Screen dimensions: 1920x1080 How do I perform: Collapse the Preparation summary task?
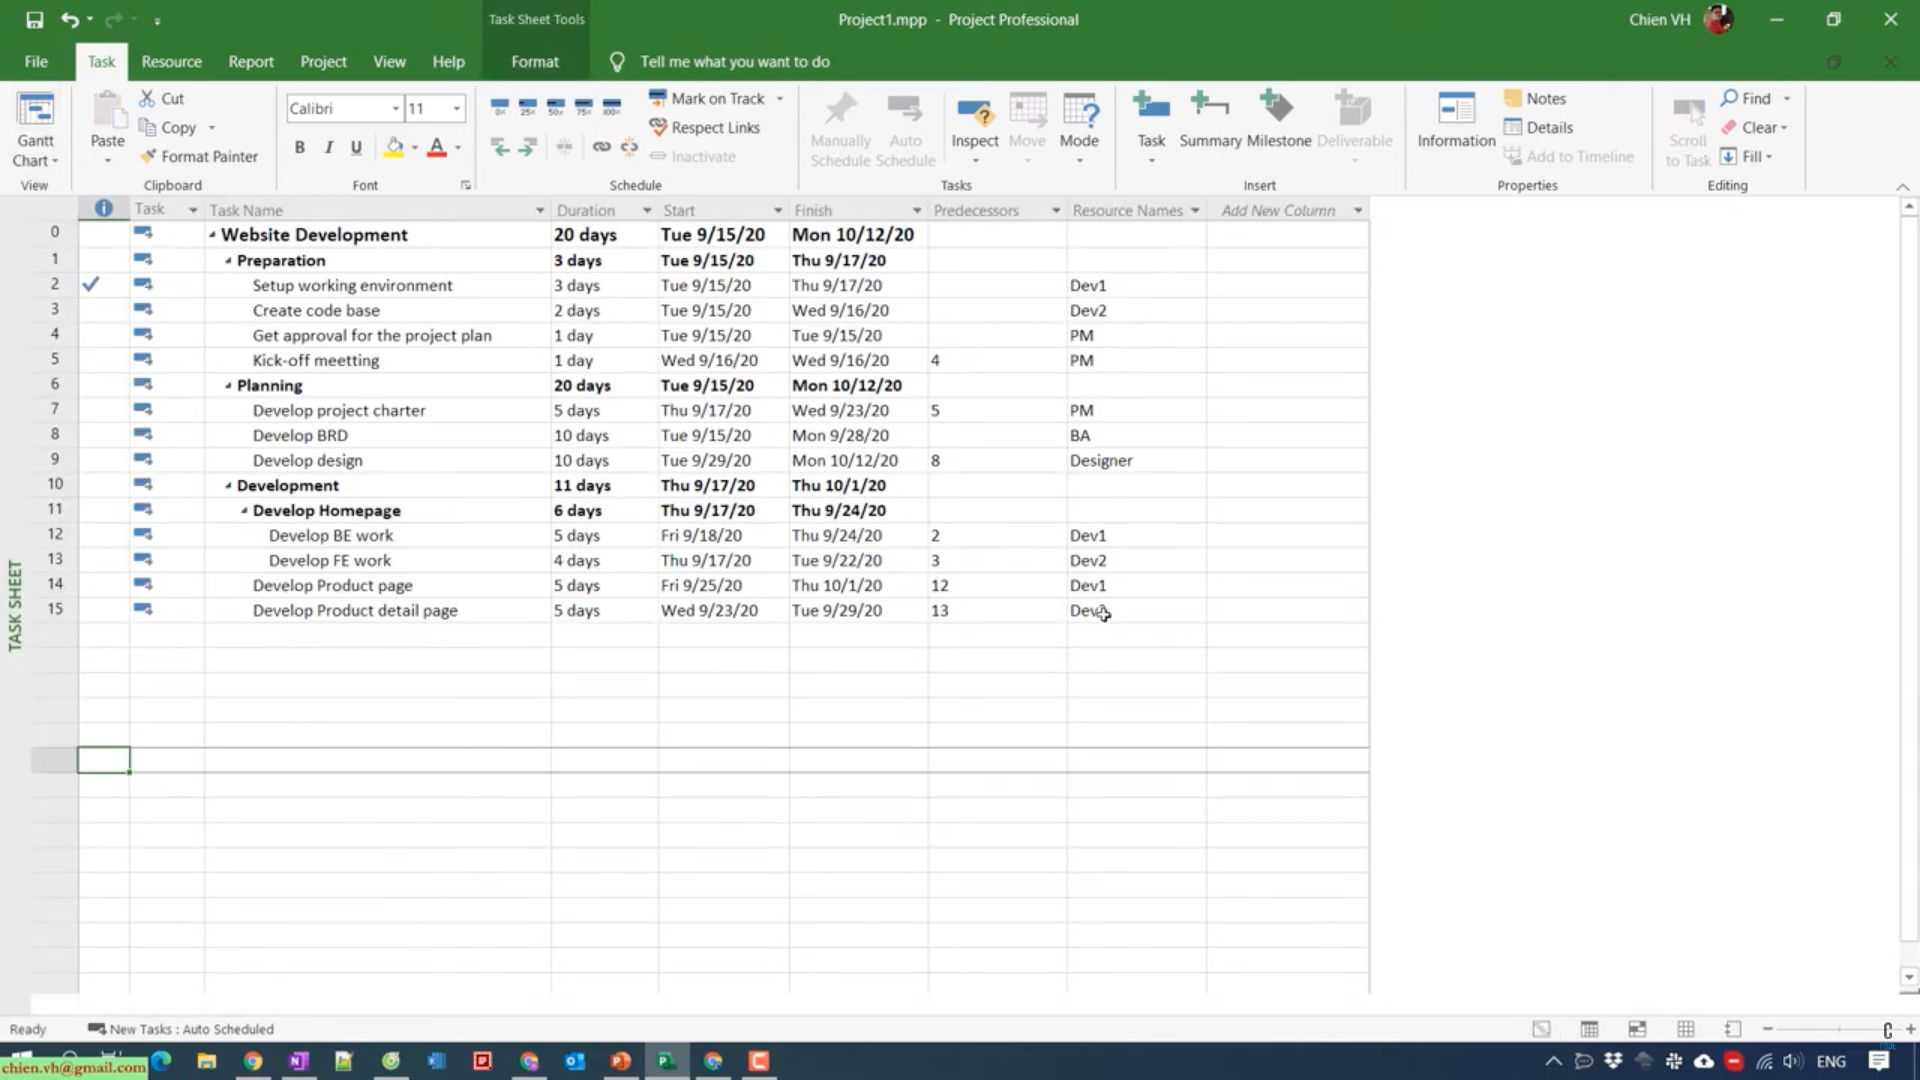228,261
